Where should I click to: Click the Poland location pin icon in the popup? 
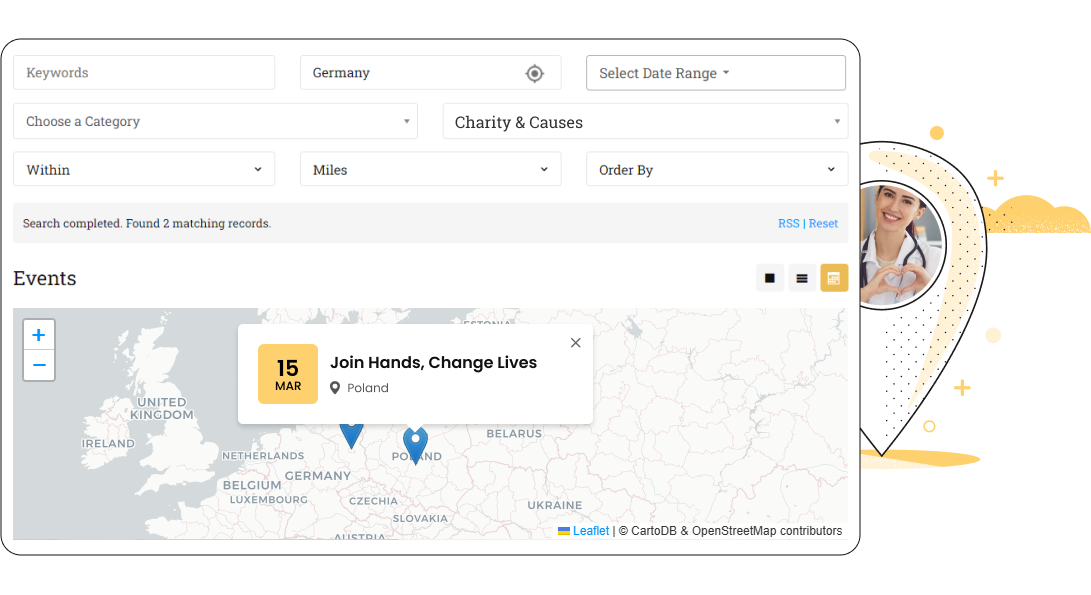click(335, 388)
